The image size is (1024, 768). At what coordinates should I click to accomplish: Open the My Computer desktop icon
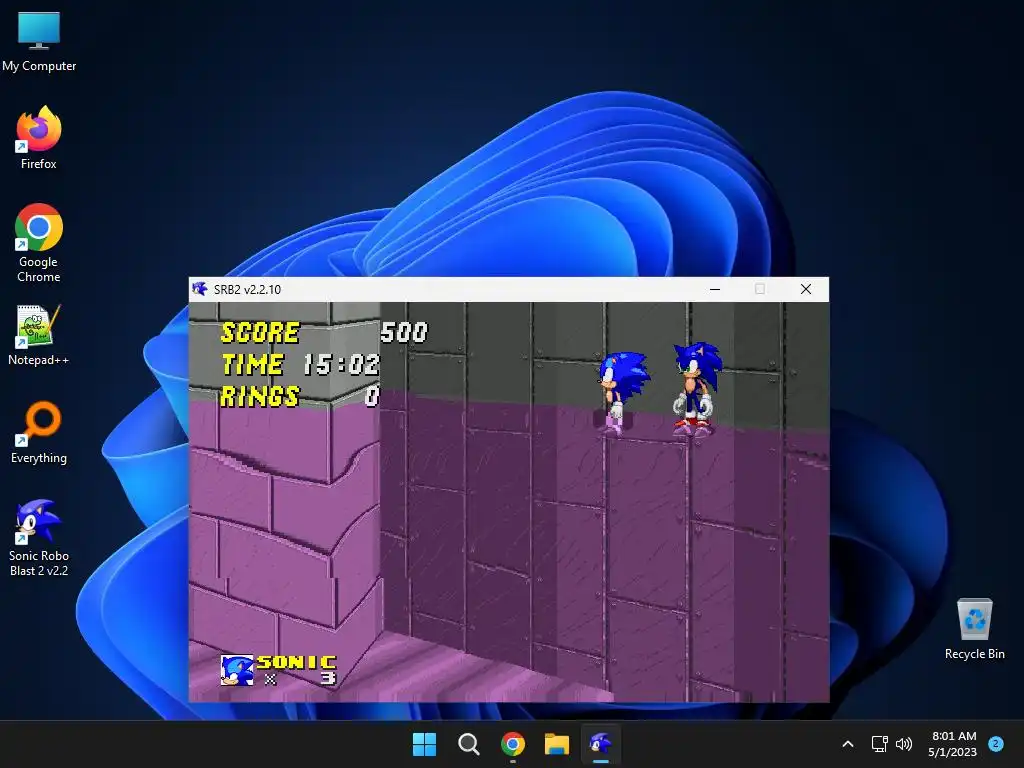[x=39, y=41]
